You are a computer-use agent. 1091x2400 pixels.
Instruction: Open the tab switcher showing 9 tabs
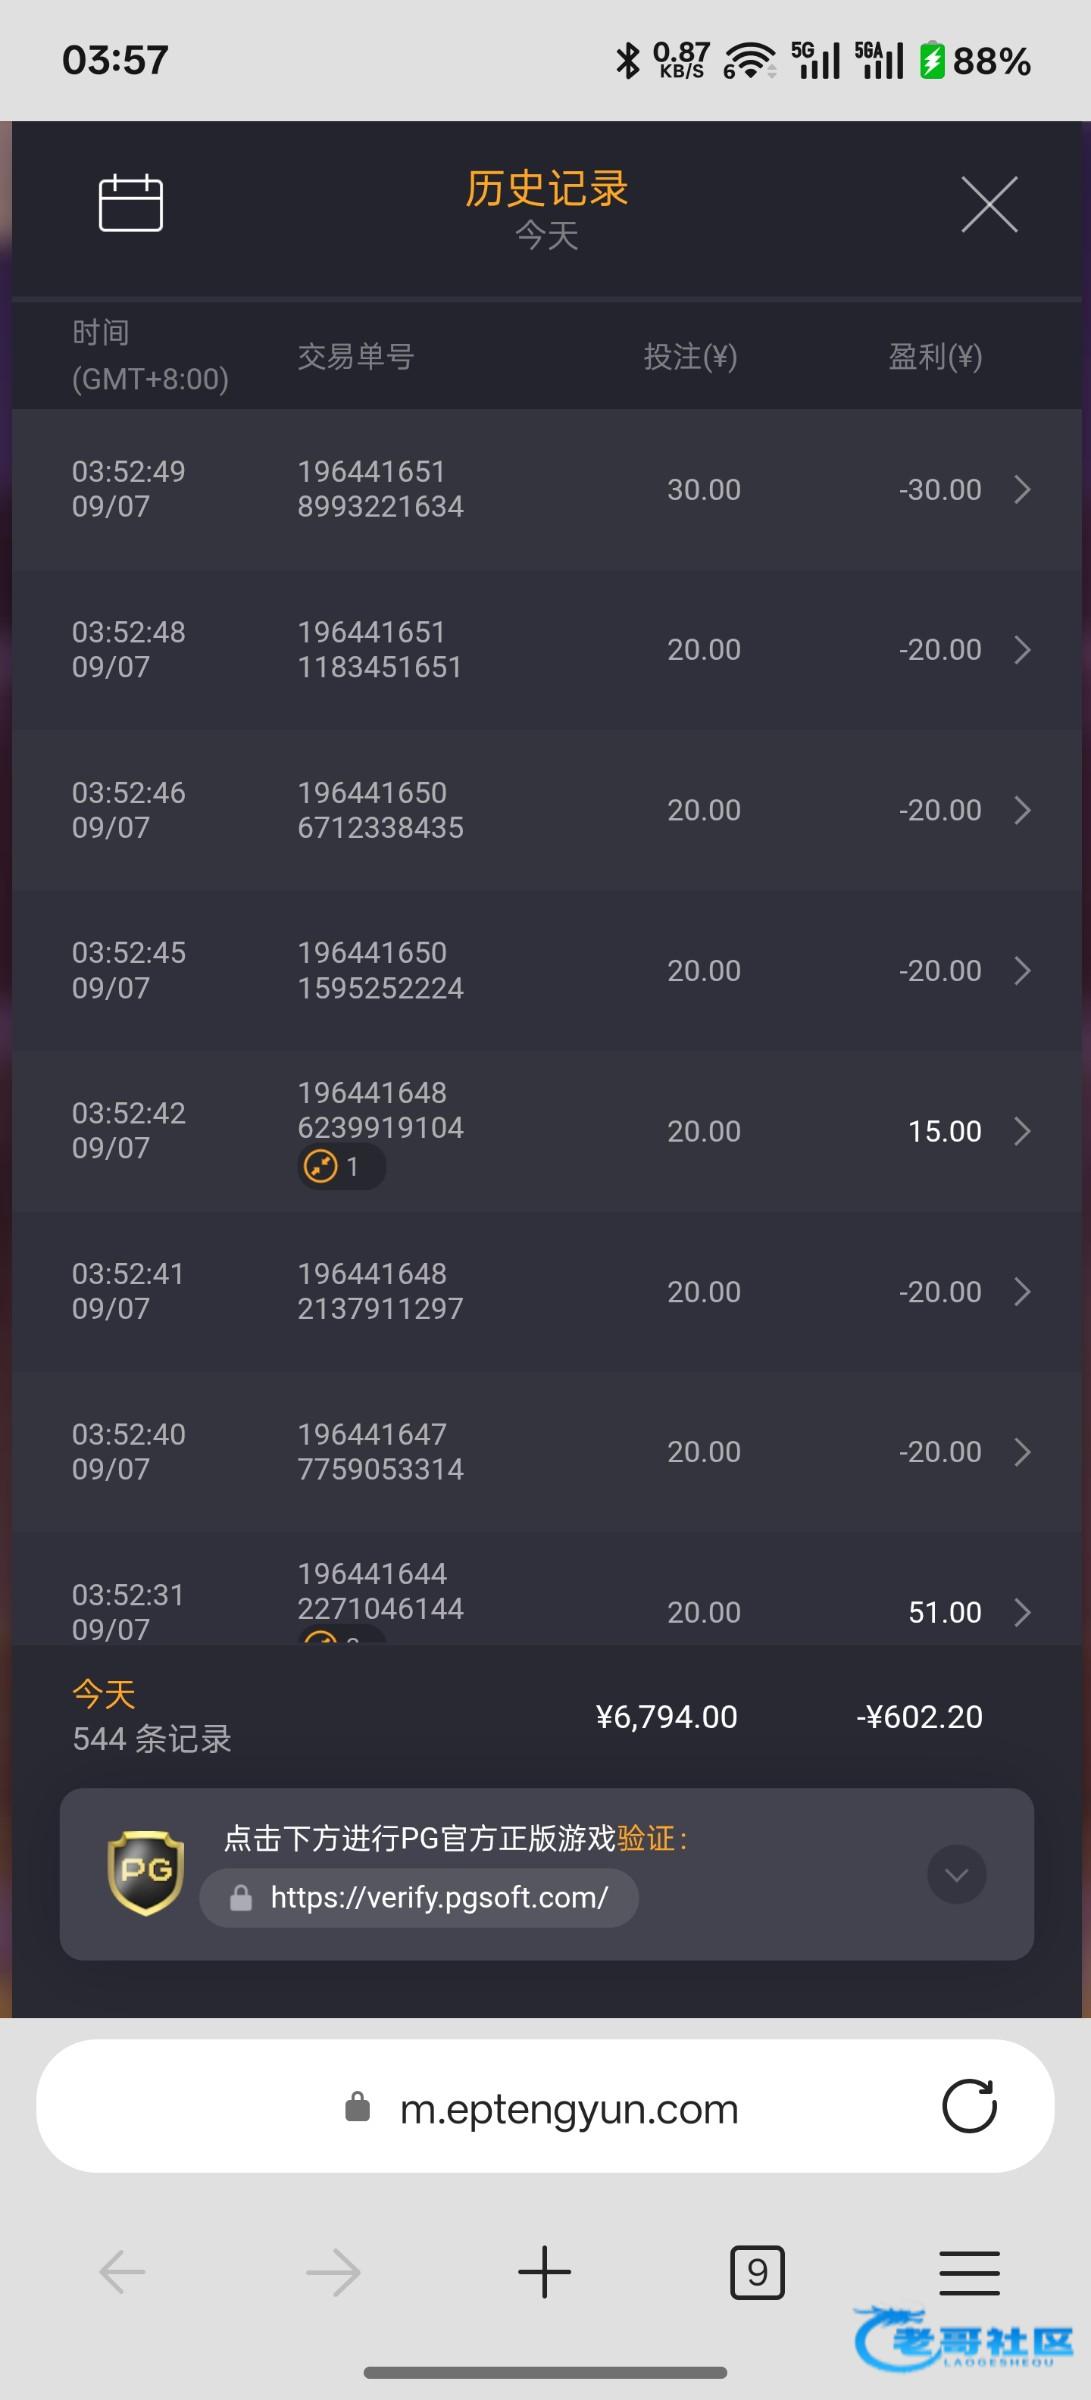click(x=757, y=2272)
